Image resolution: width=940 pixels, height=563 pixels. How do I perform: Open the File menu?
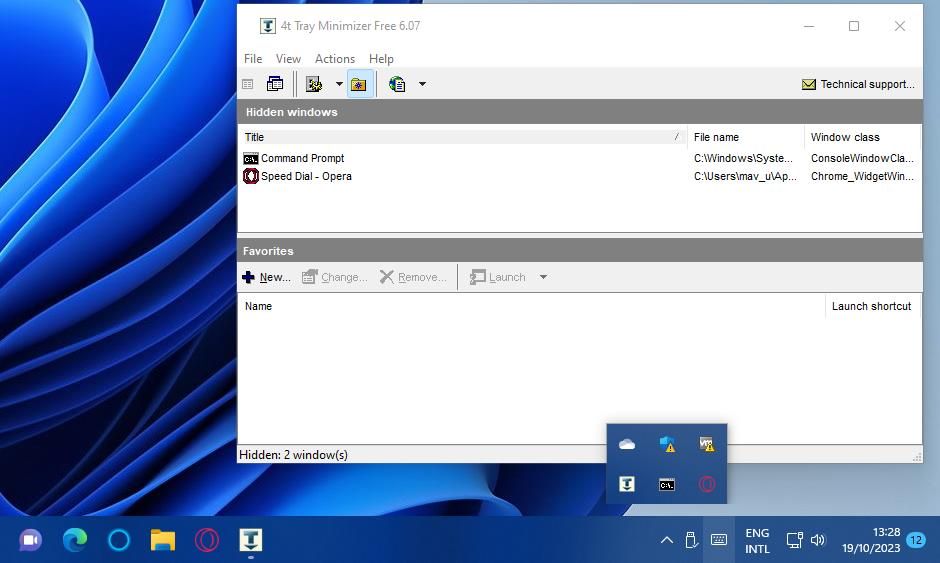coord(253,59)
